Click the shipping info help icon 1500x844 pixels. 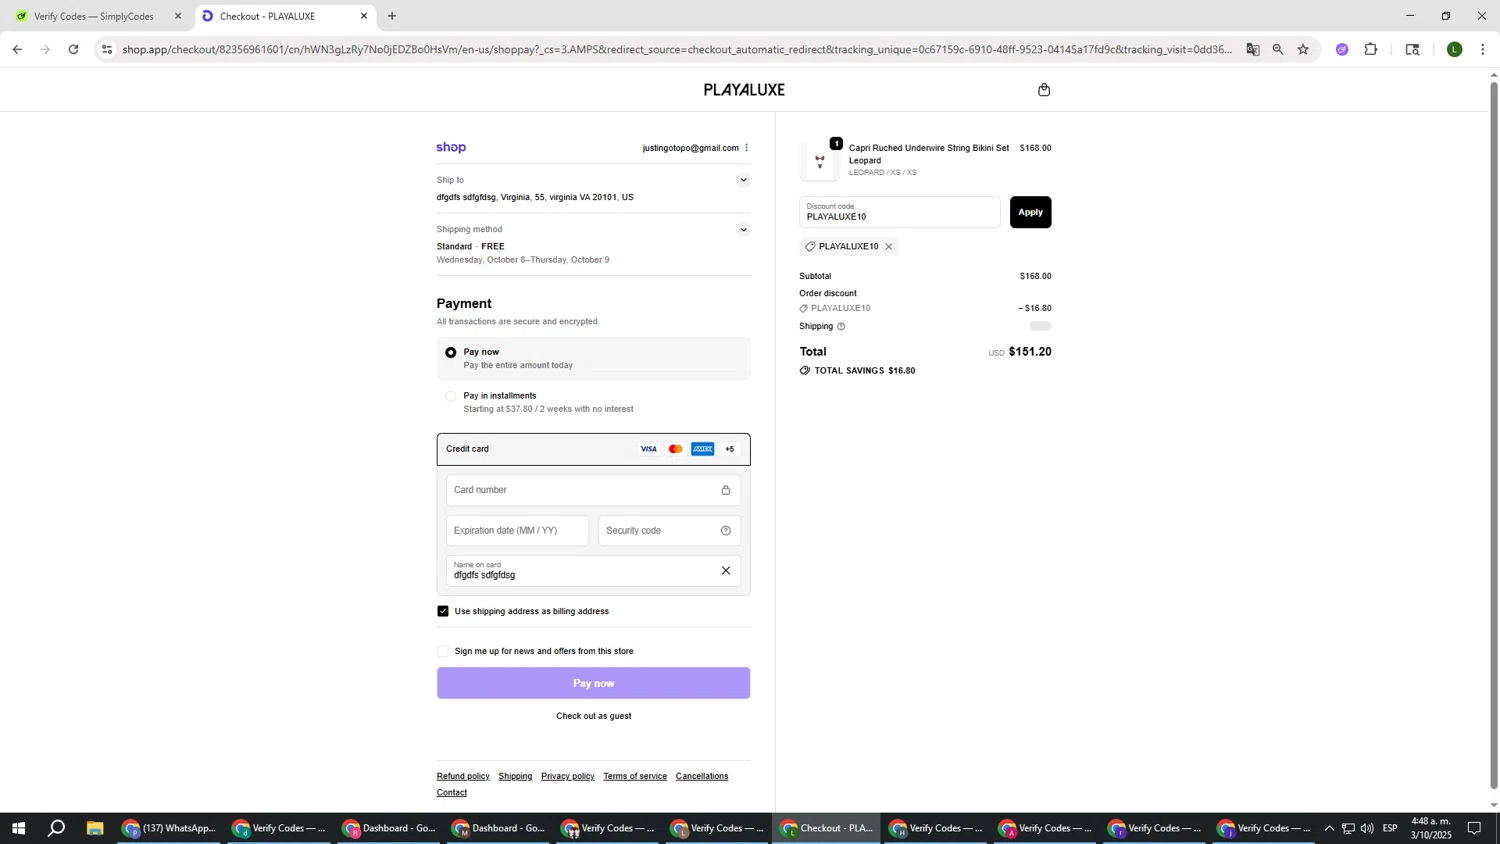pos(841,327)
